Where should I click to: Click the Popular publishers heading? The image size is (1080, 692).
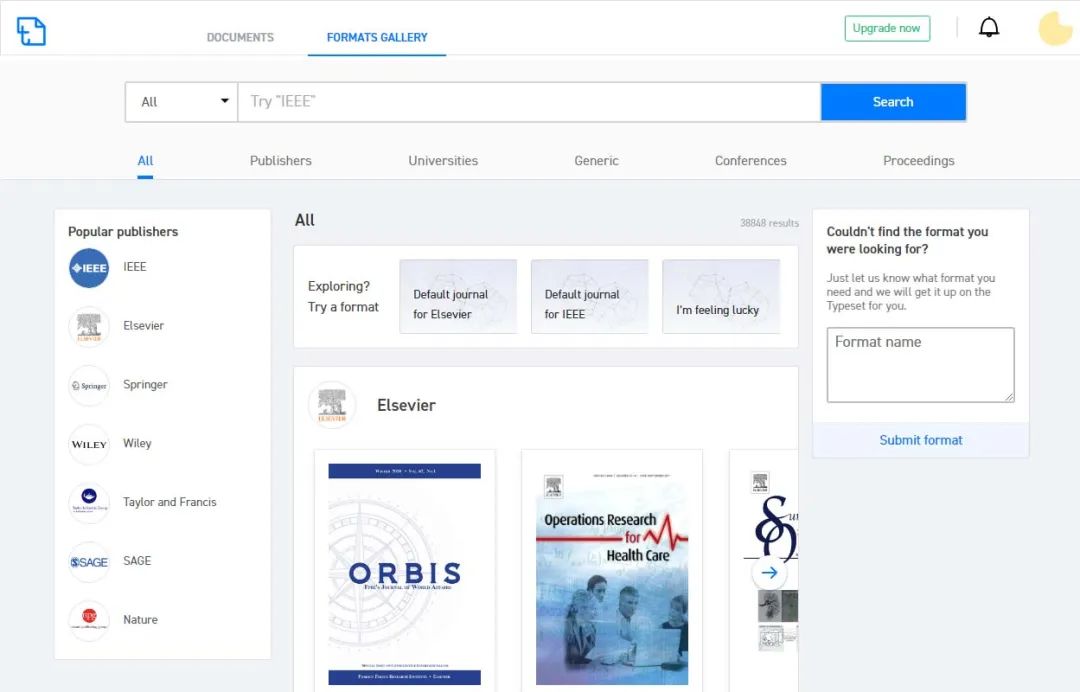pyautogui.click(x=123, y=232)
